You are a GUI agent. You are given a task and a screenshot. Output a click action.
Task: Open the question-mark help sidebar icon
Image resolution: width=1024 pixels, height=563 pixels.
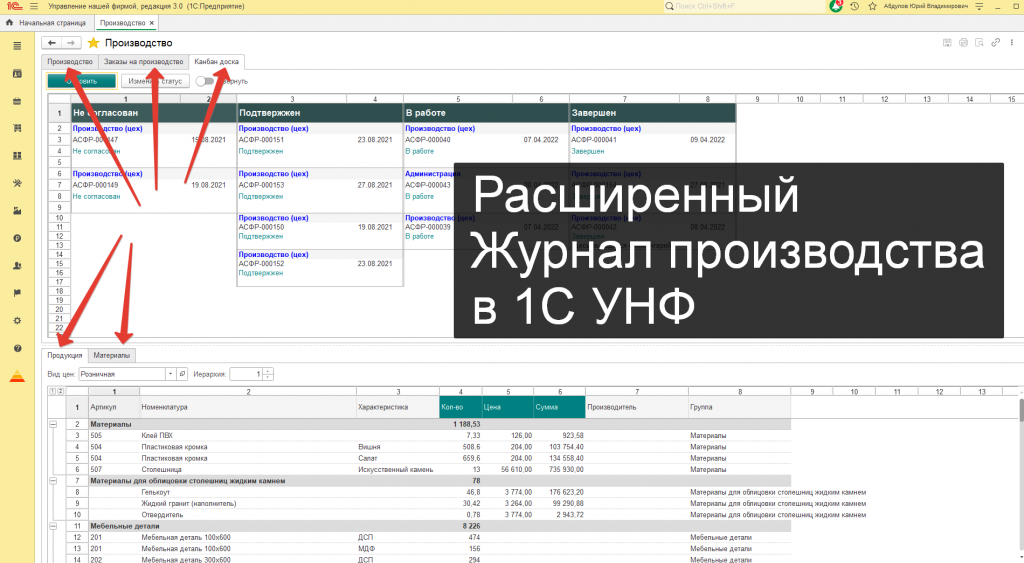[17, 348]
